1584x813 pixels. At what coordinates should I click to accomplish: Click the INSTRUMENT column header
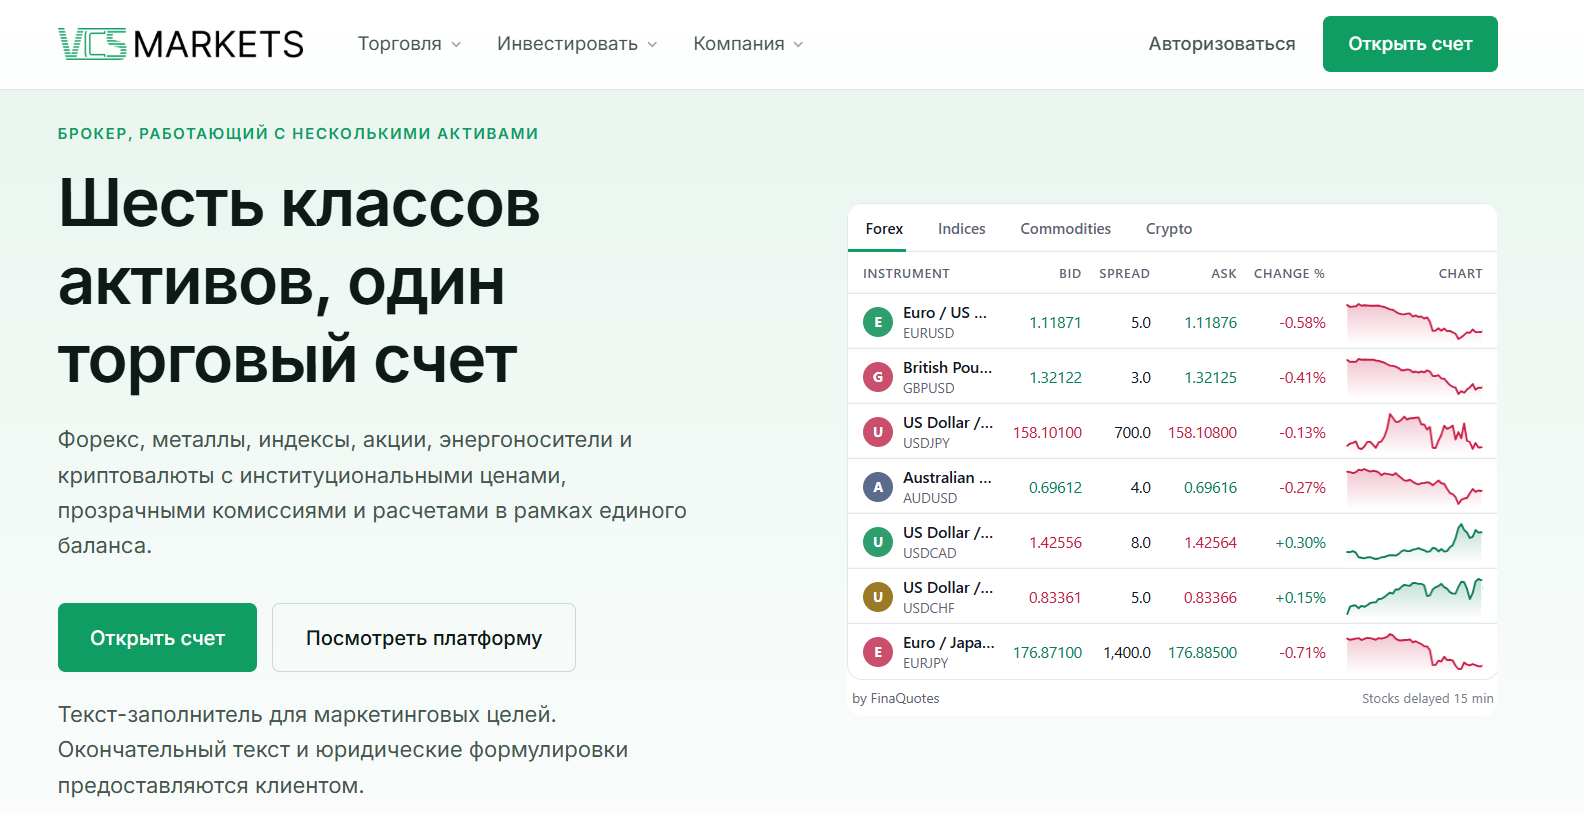tap(906, 273)
